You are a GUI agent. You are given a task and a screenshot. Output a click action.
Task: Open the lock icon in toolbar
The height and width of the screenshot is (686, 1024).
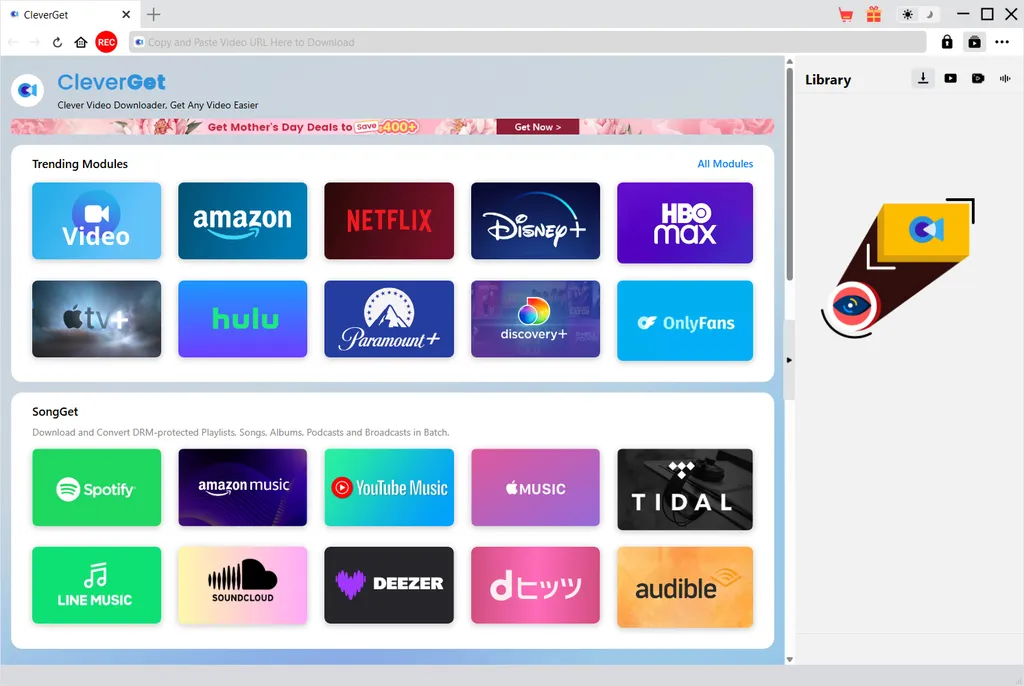pyautogui.click(x=947, y=42)
